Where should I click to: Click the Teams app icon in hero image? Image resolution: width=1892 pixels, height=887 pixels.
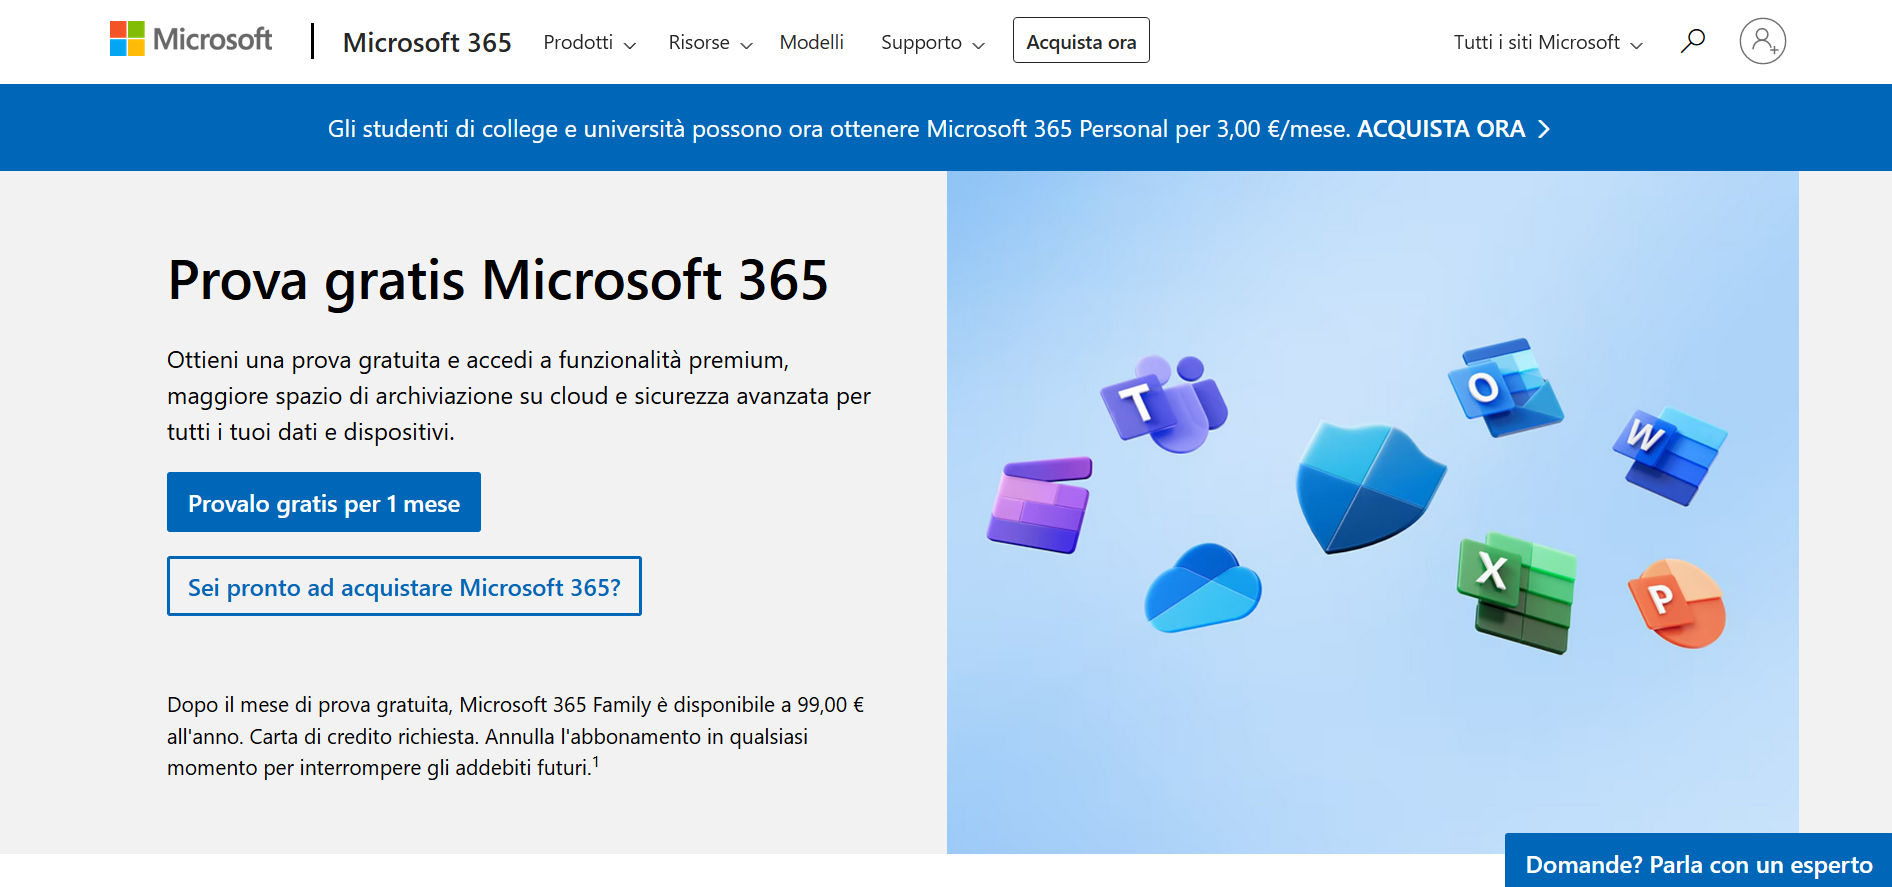(1164, 403)
